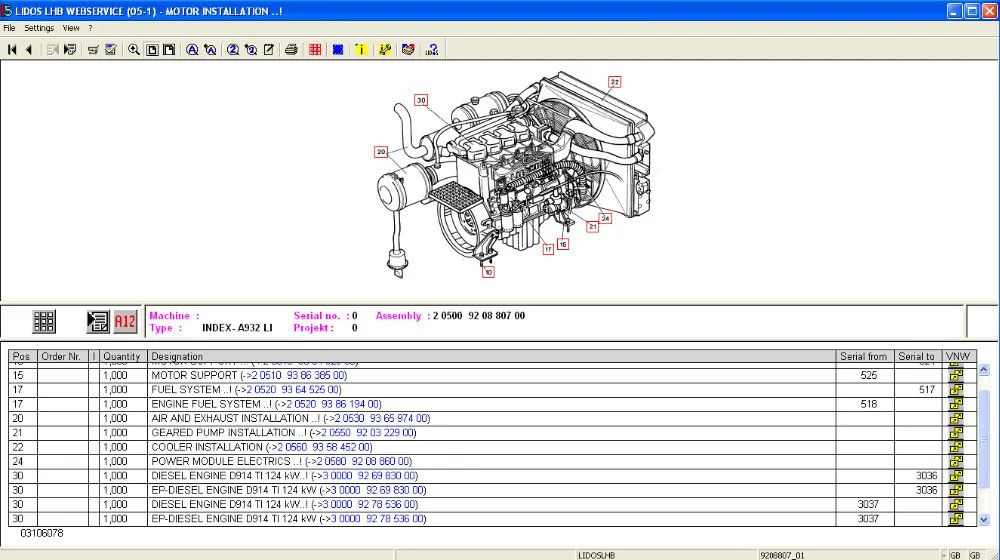Click callout 24 on the engine diagram
1000x560 pixels.
click(x=605, y=218)
